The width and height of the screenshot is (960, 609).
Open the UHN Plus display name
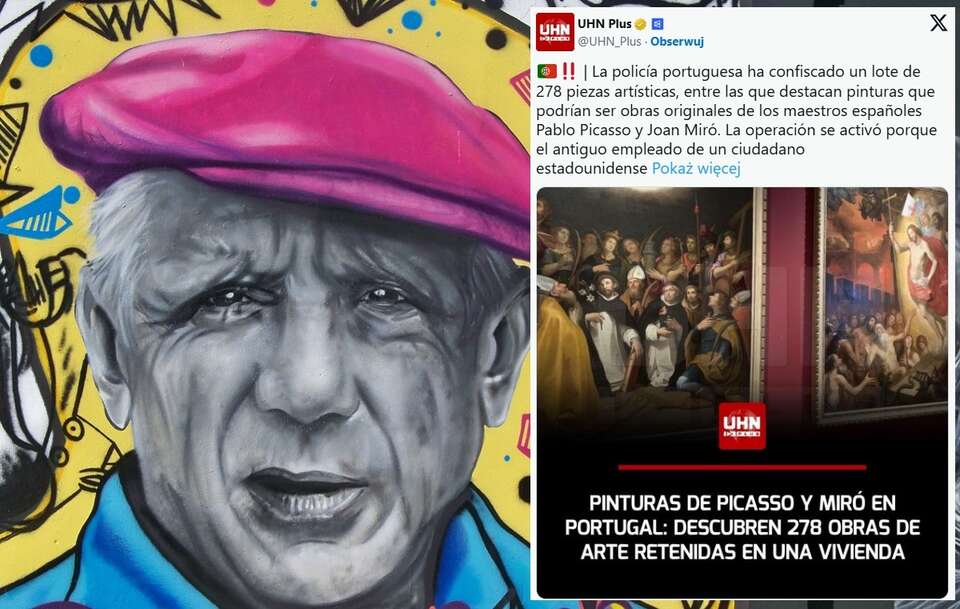click(x=604, y=24)
